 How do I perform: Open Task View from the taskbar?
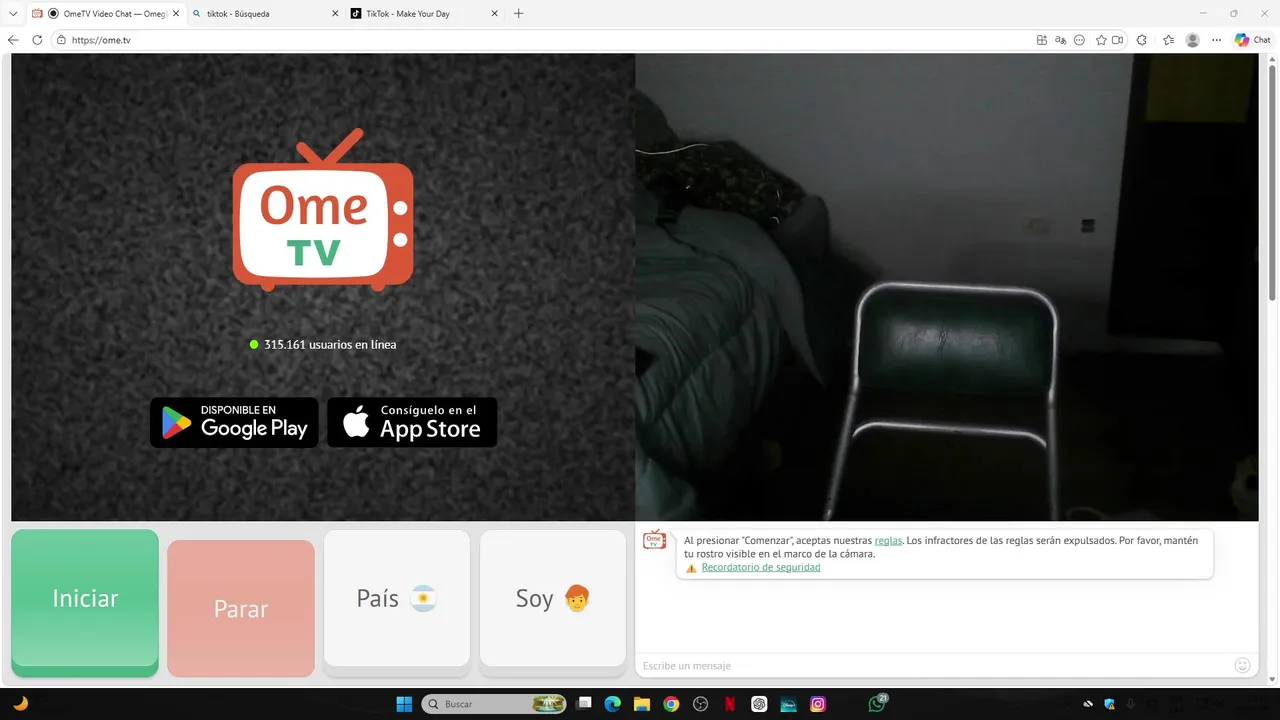pyautogui.click(x=585, y=704)
